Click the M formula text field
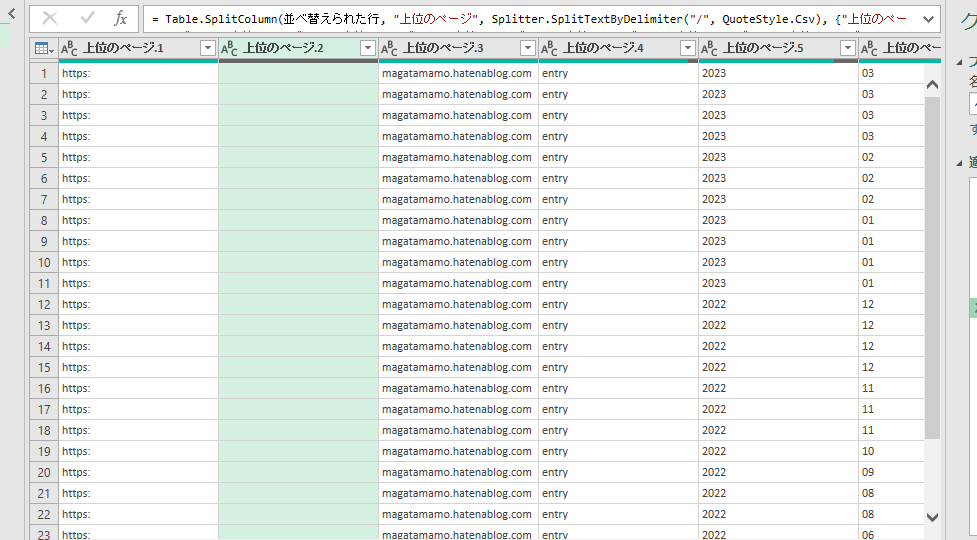The image size is (977, 540). (531, 19)
